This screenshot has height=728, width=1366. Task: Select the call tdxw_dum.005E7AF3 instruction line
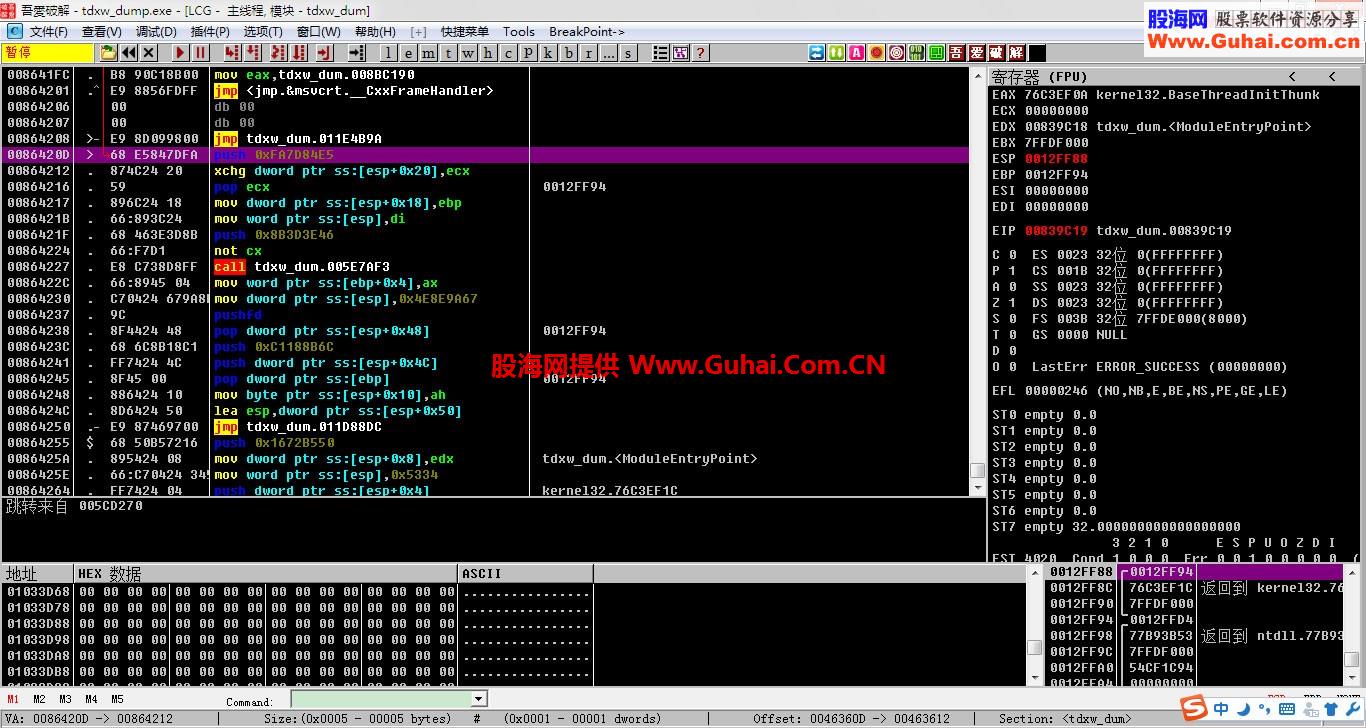(x=486, y=267)
